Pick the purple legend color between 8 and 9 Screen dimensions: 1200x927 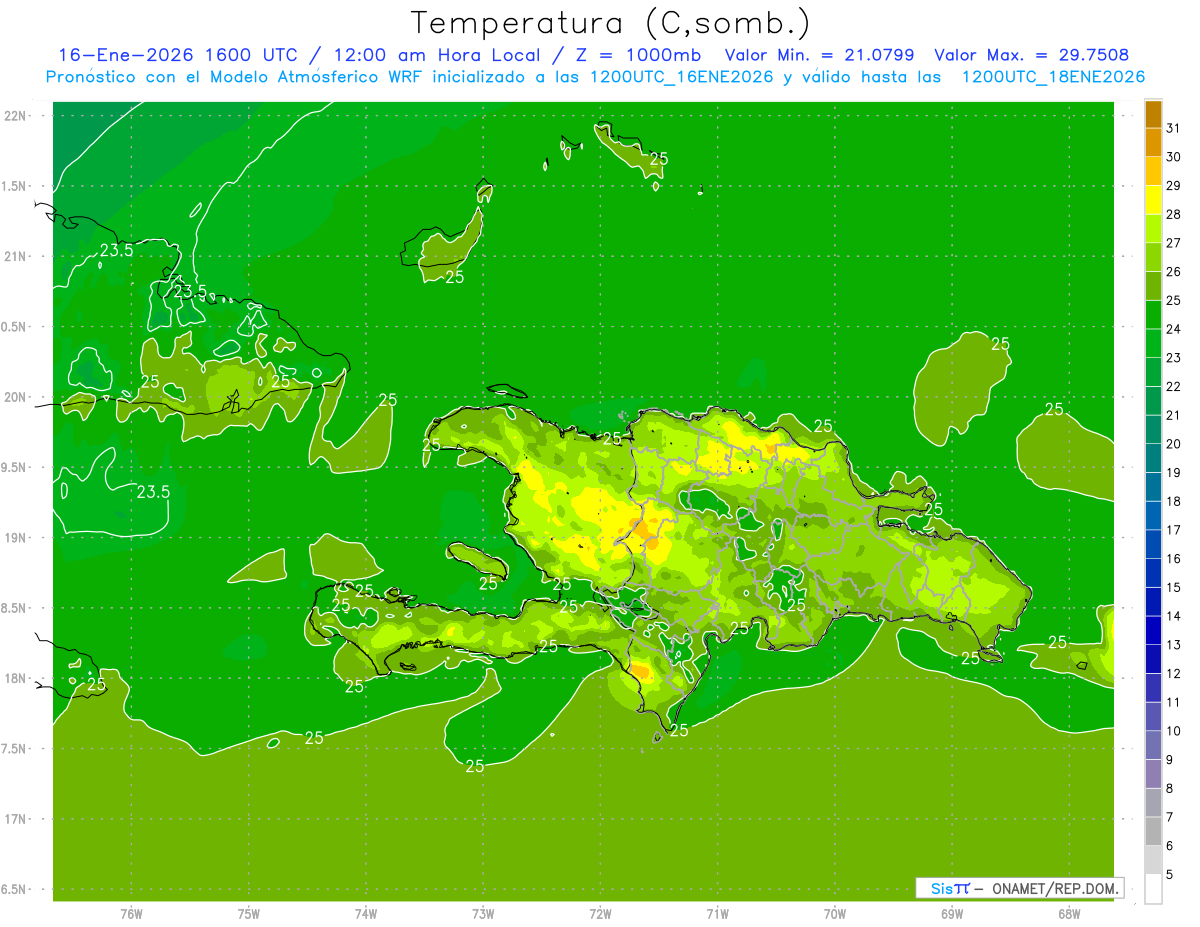tap(1153, 774)
